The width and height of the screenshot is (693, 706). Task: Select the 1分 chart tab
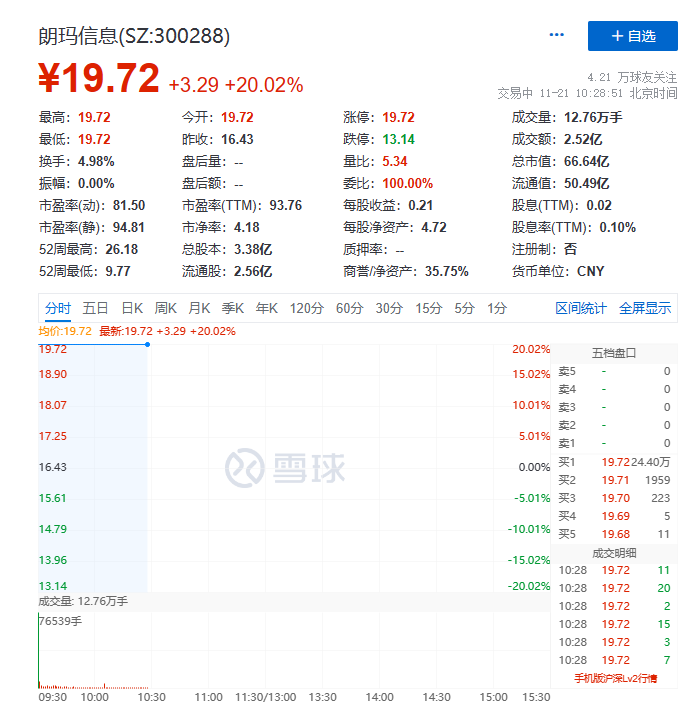click(497, 308)
